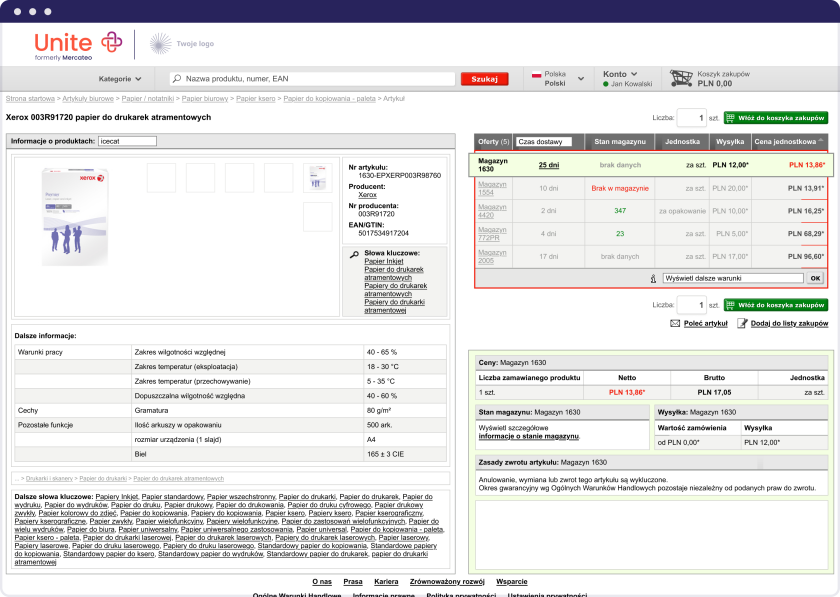
Task: Click the Twoje logo placeholder
Action: coord(182,44)
